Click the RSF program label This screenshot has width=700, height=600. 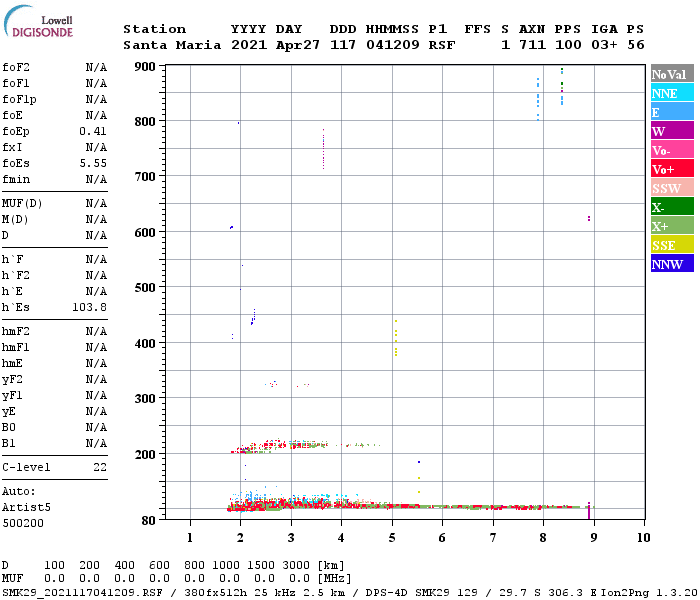pos(442,45)
